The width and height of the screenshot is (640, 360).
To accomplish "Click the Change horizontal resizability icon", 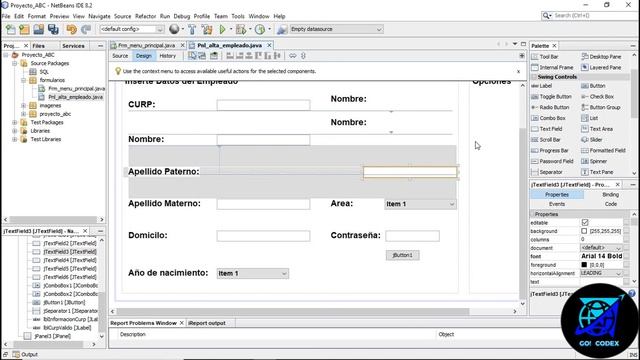I will [293, 56].
